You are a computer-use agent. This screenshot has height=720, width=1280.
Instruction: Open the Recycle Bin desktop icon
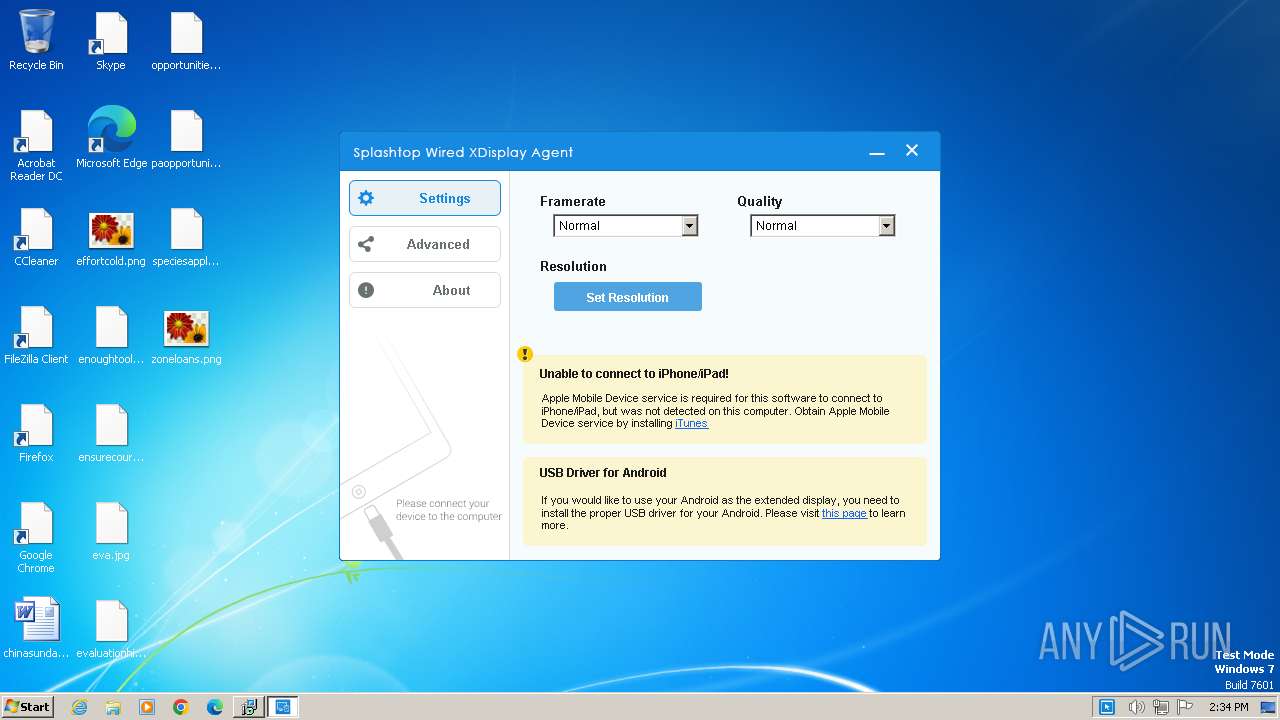[x=36, y=41]
